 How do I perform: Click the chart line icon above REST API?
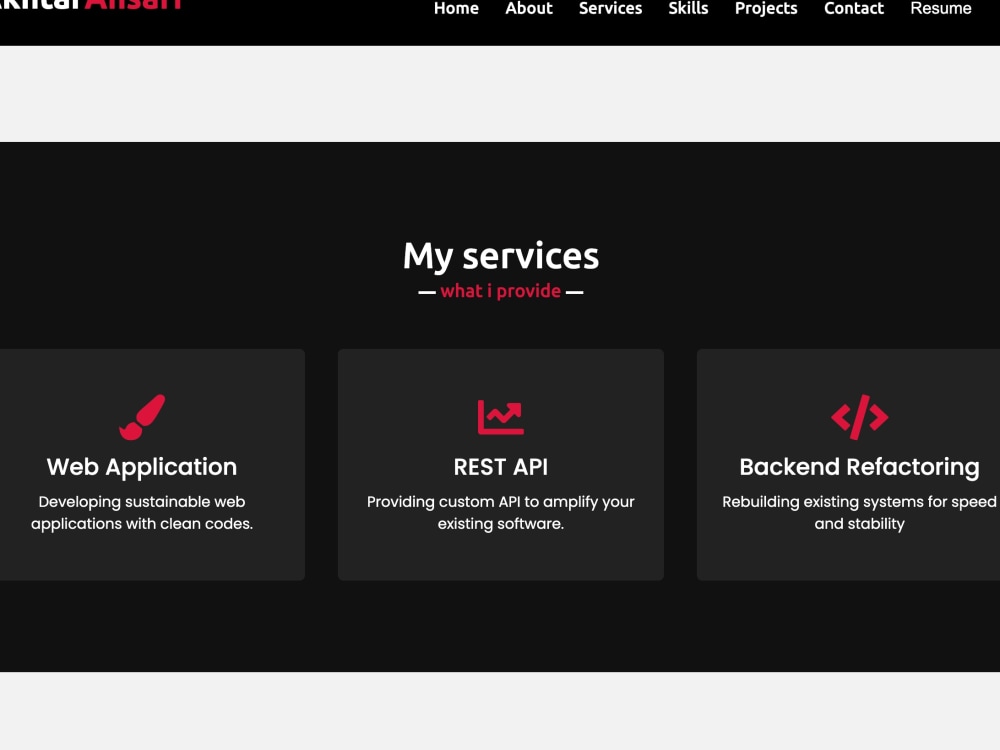pos(501,417)
